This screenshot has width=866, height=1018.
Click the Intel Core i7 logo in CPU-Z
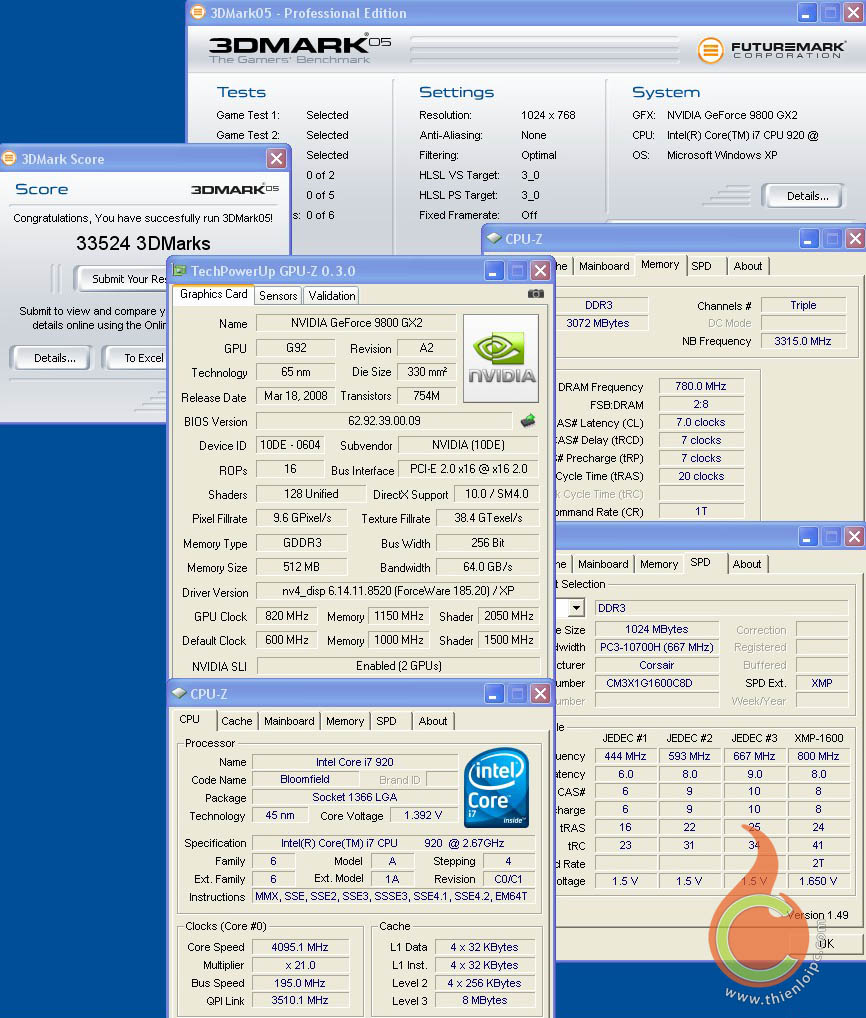pyautogui.click(x=497, y=788)
